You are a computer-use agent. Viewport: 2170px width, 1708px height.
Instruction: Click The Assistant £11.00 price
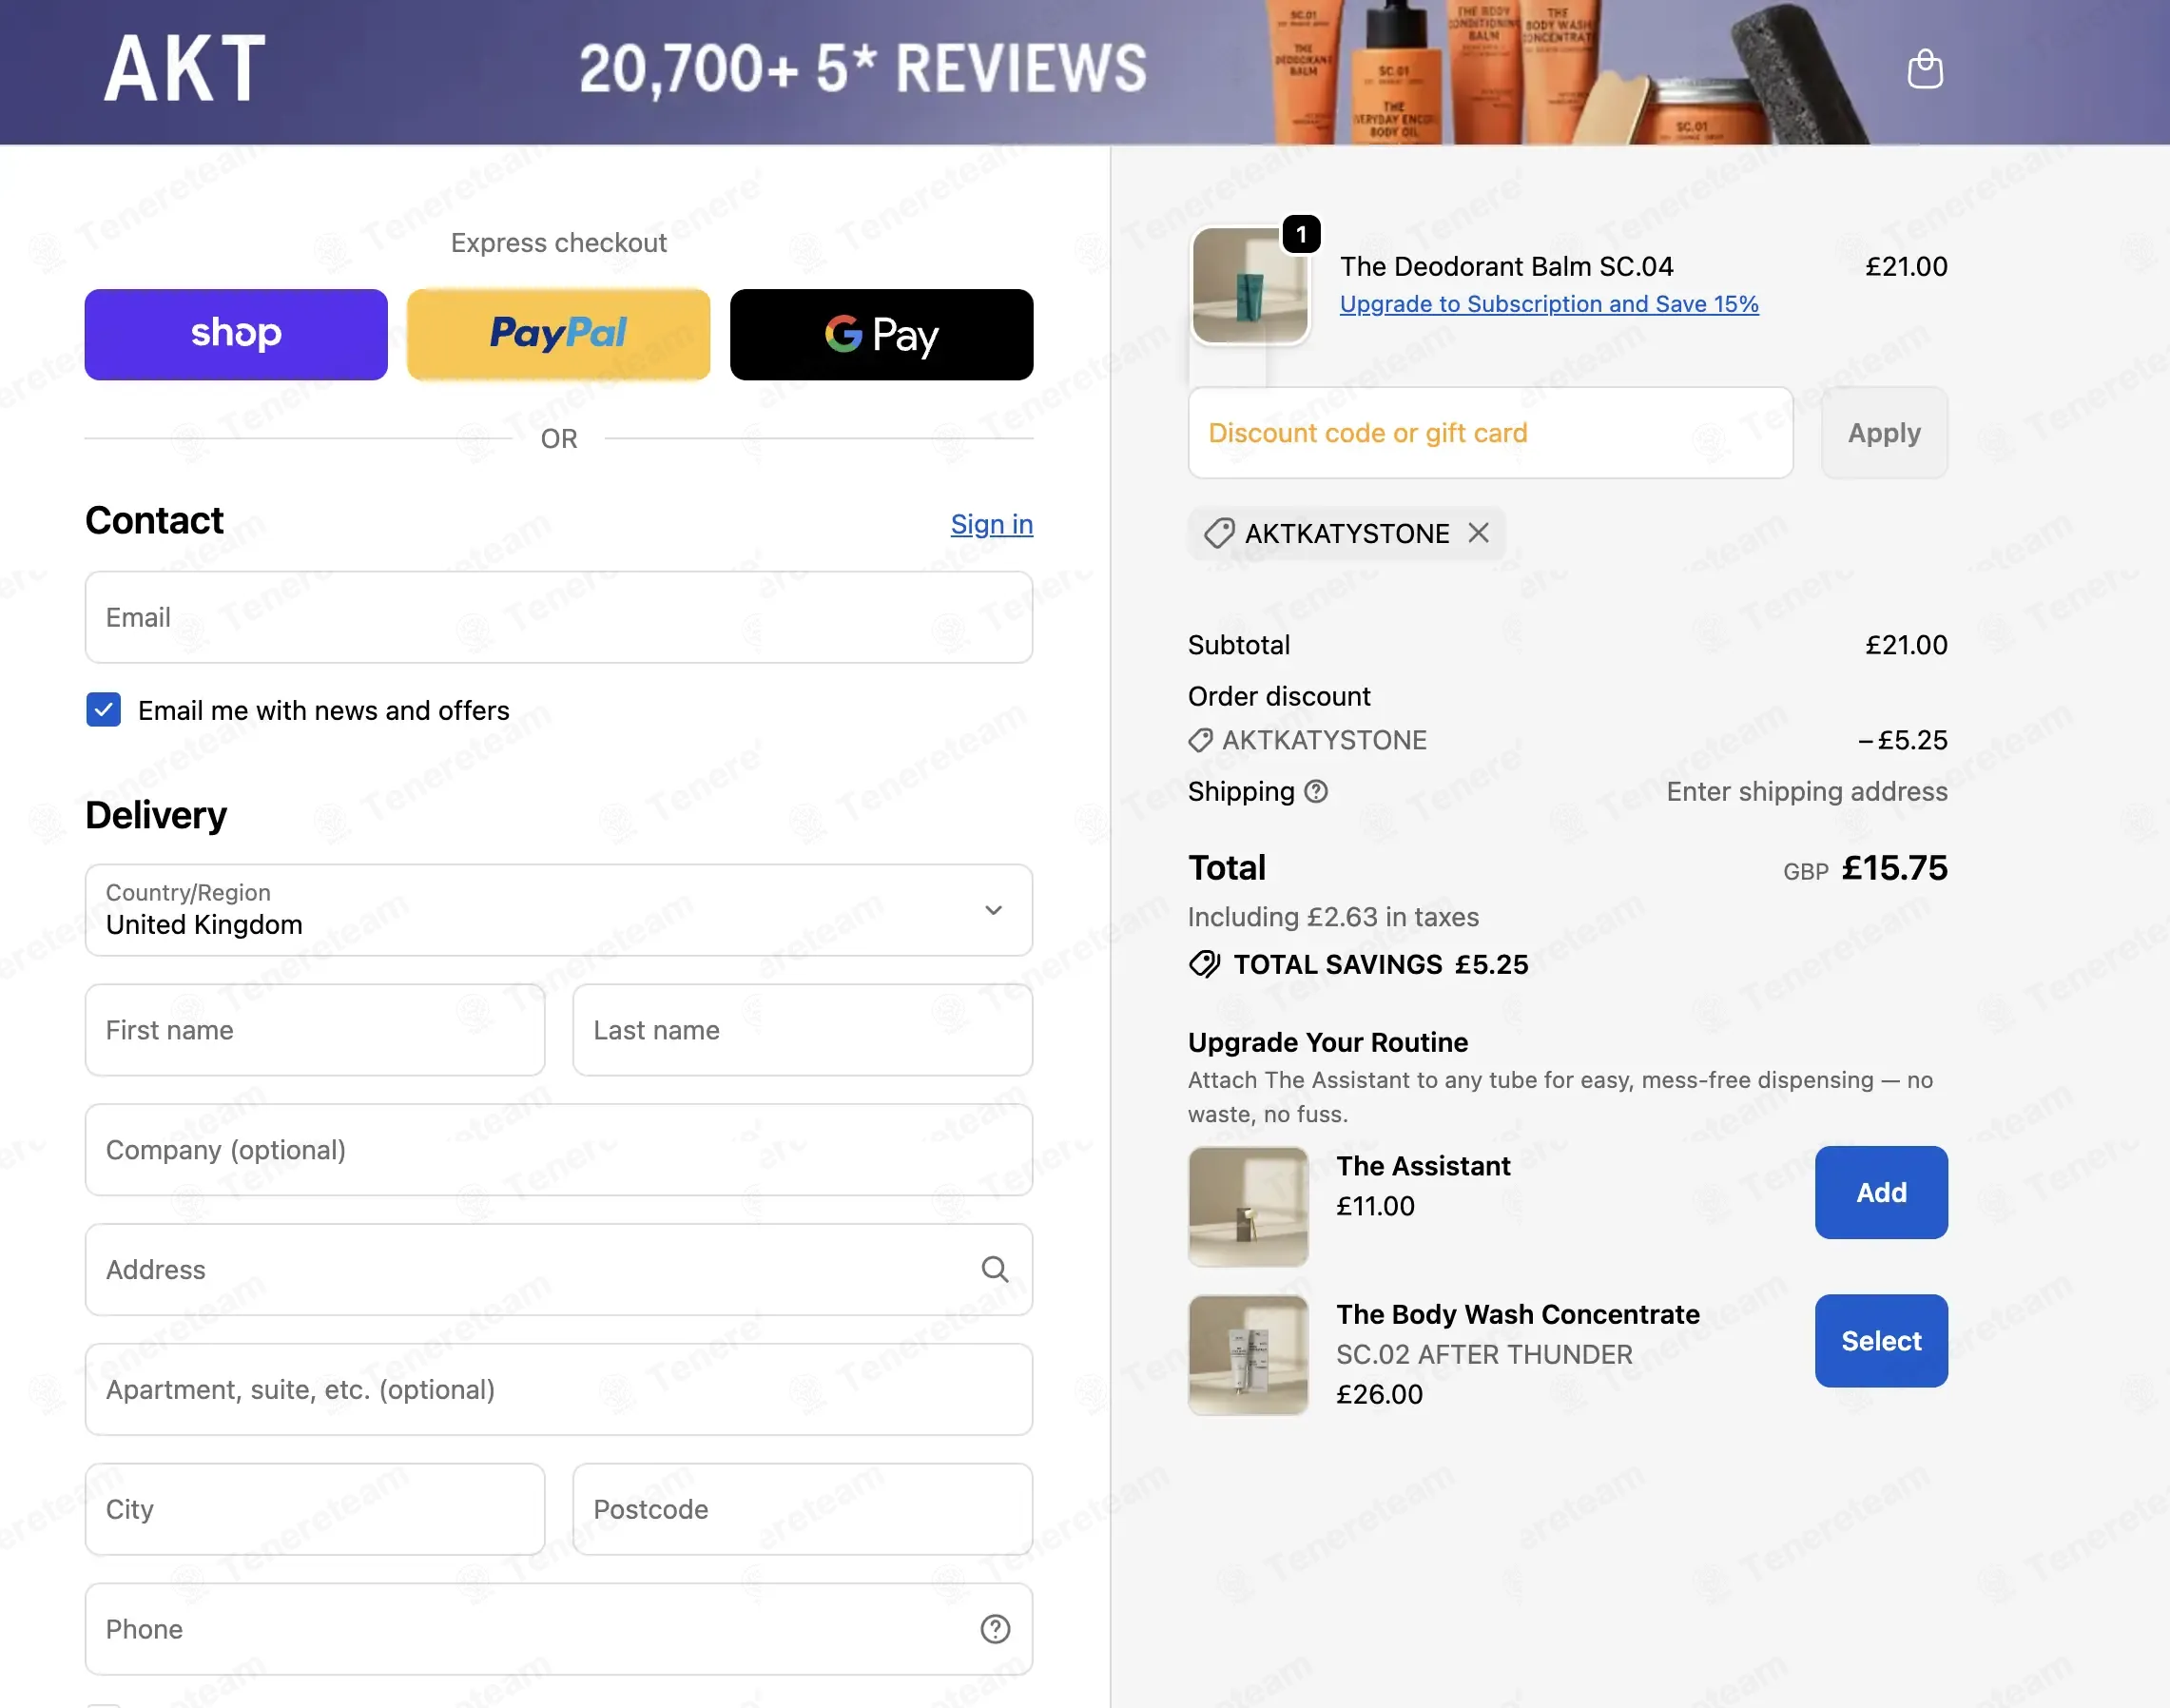tap(1375, 1206)
